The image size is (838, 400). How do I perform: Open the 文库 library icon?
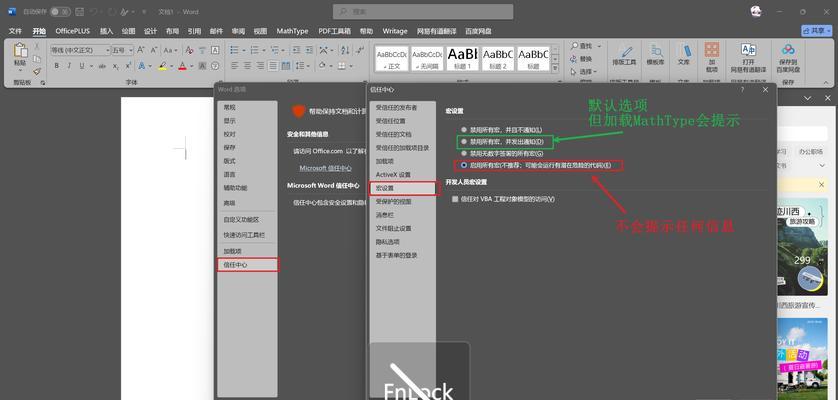684,56
